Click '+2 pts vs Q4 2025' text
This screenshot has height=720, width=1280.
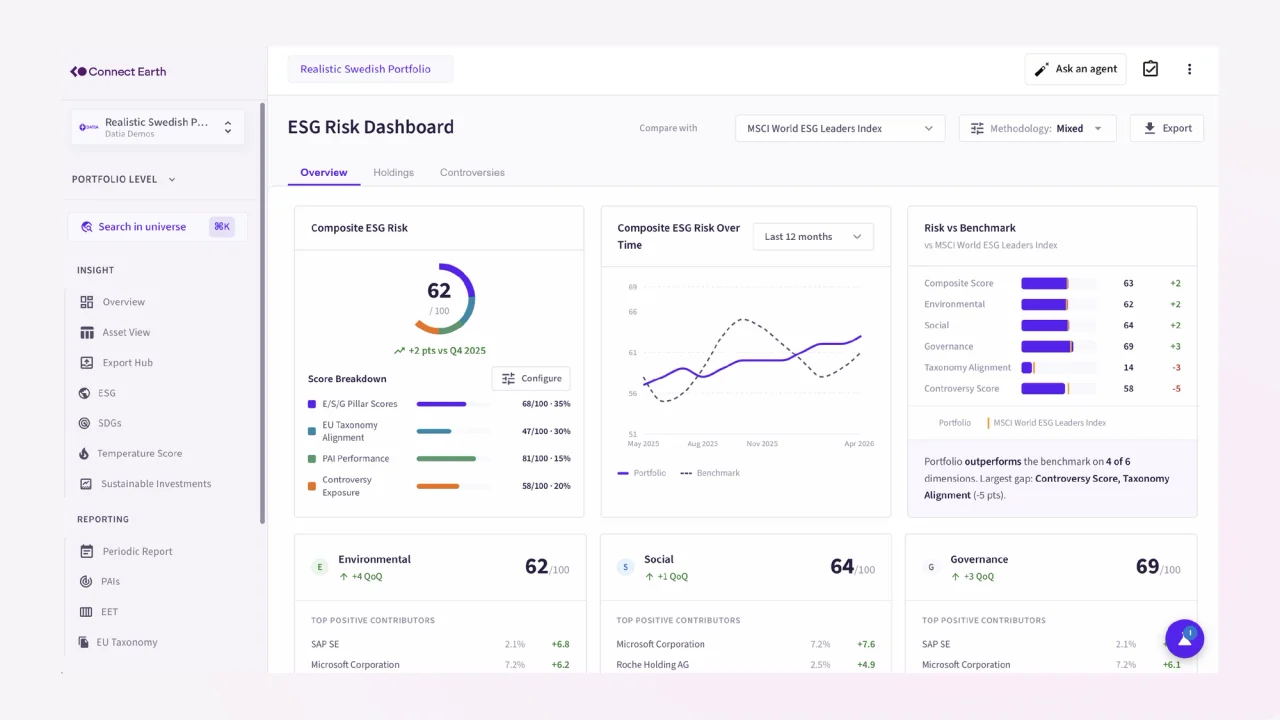click(439, 351)
